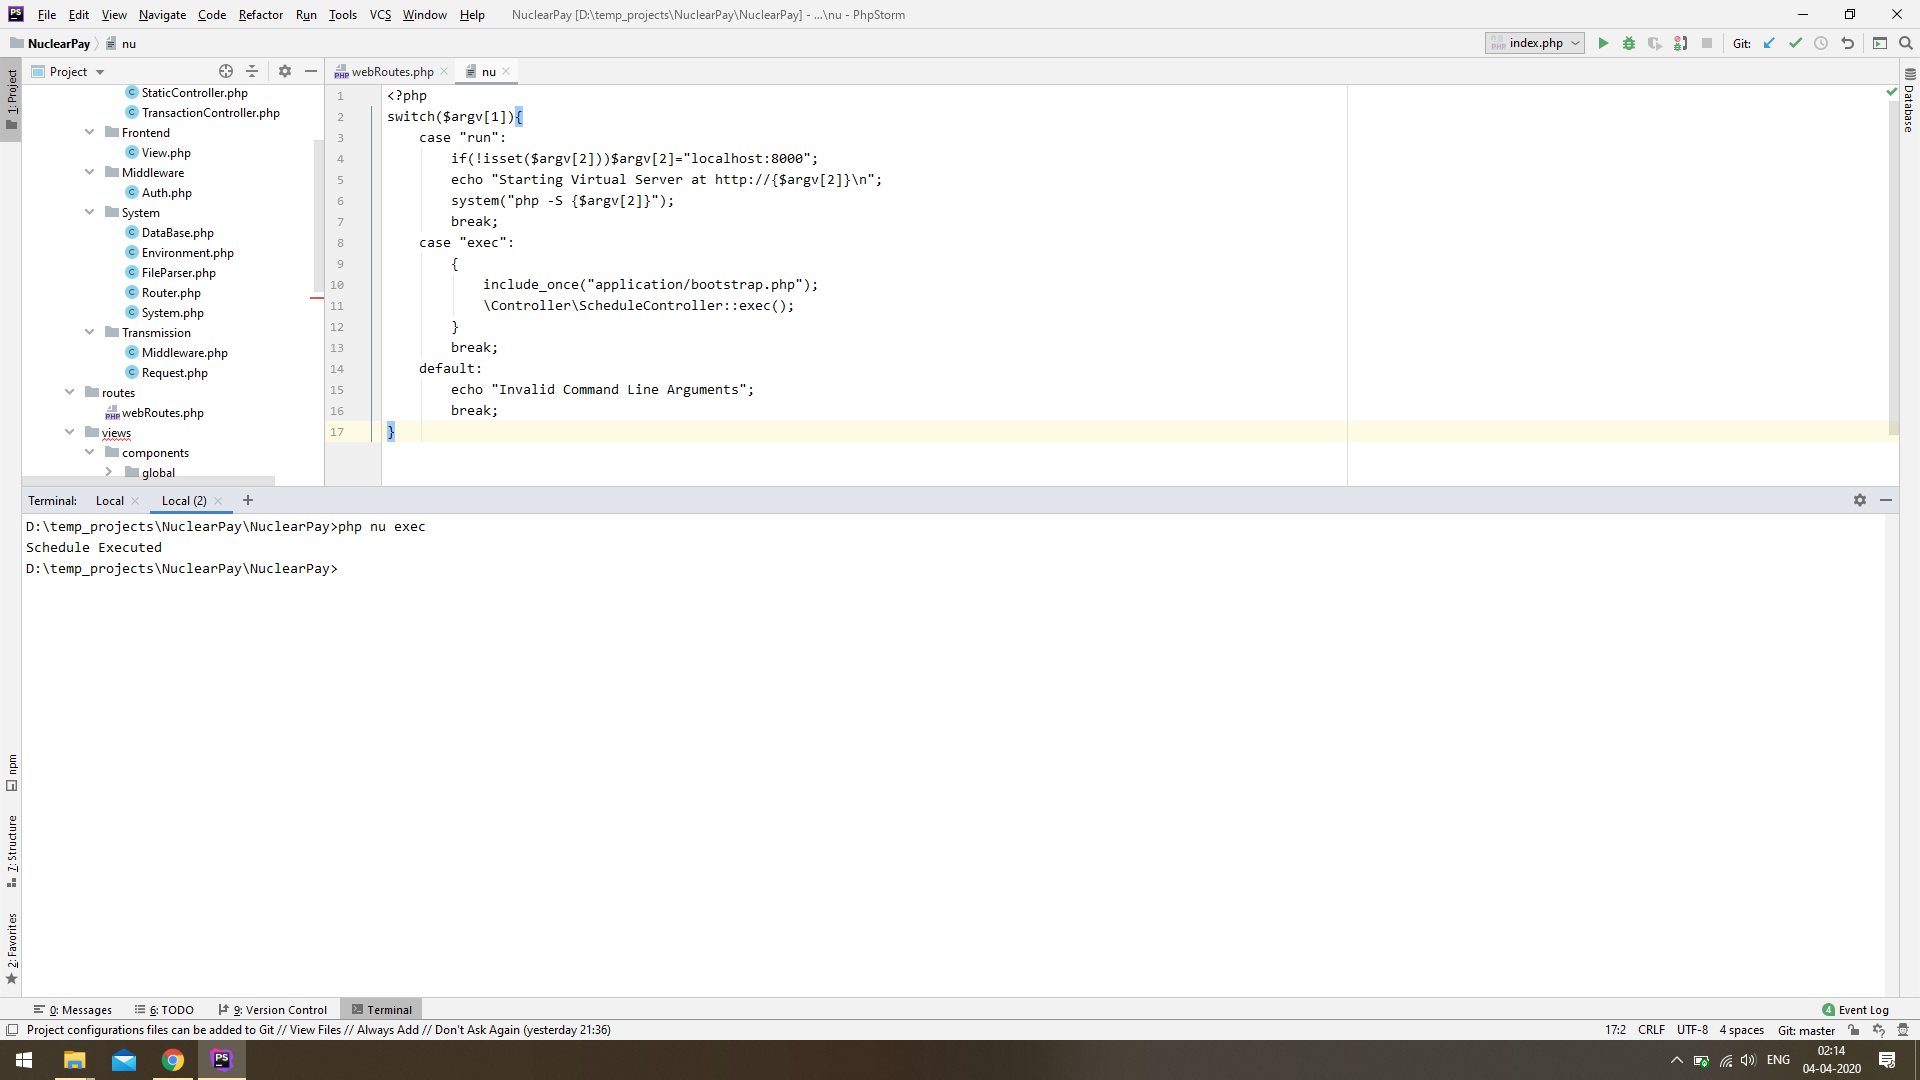Open the terminal panel settings gear
This screenshot has width=1920, height=1080.
[x=1860, y=500]
